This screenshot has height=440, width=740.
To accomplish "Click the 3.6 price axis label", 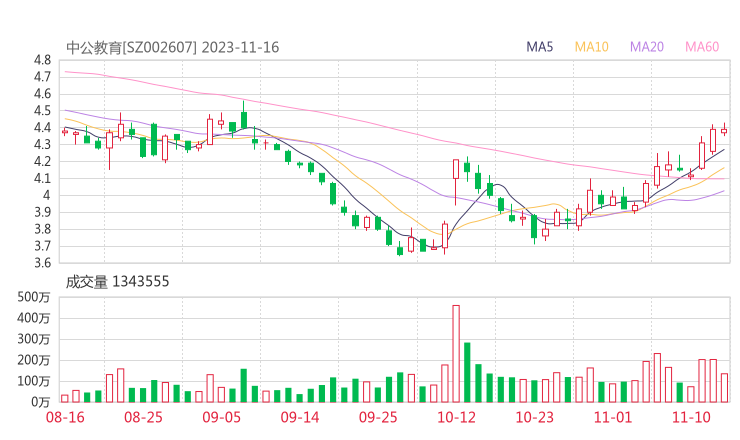I will pyautogui.click(x=42, y=262).
